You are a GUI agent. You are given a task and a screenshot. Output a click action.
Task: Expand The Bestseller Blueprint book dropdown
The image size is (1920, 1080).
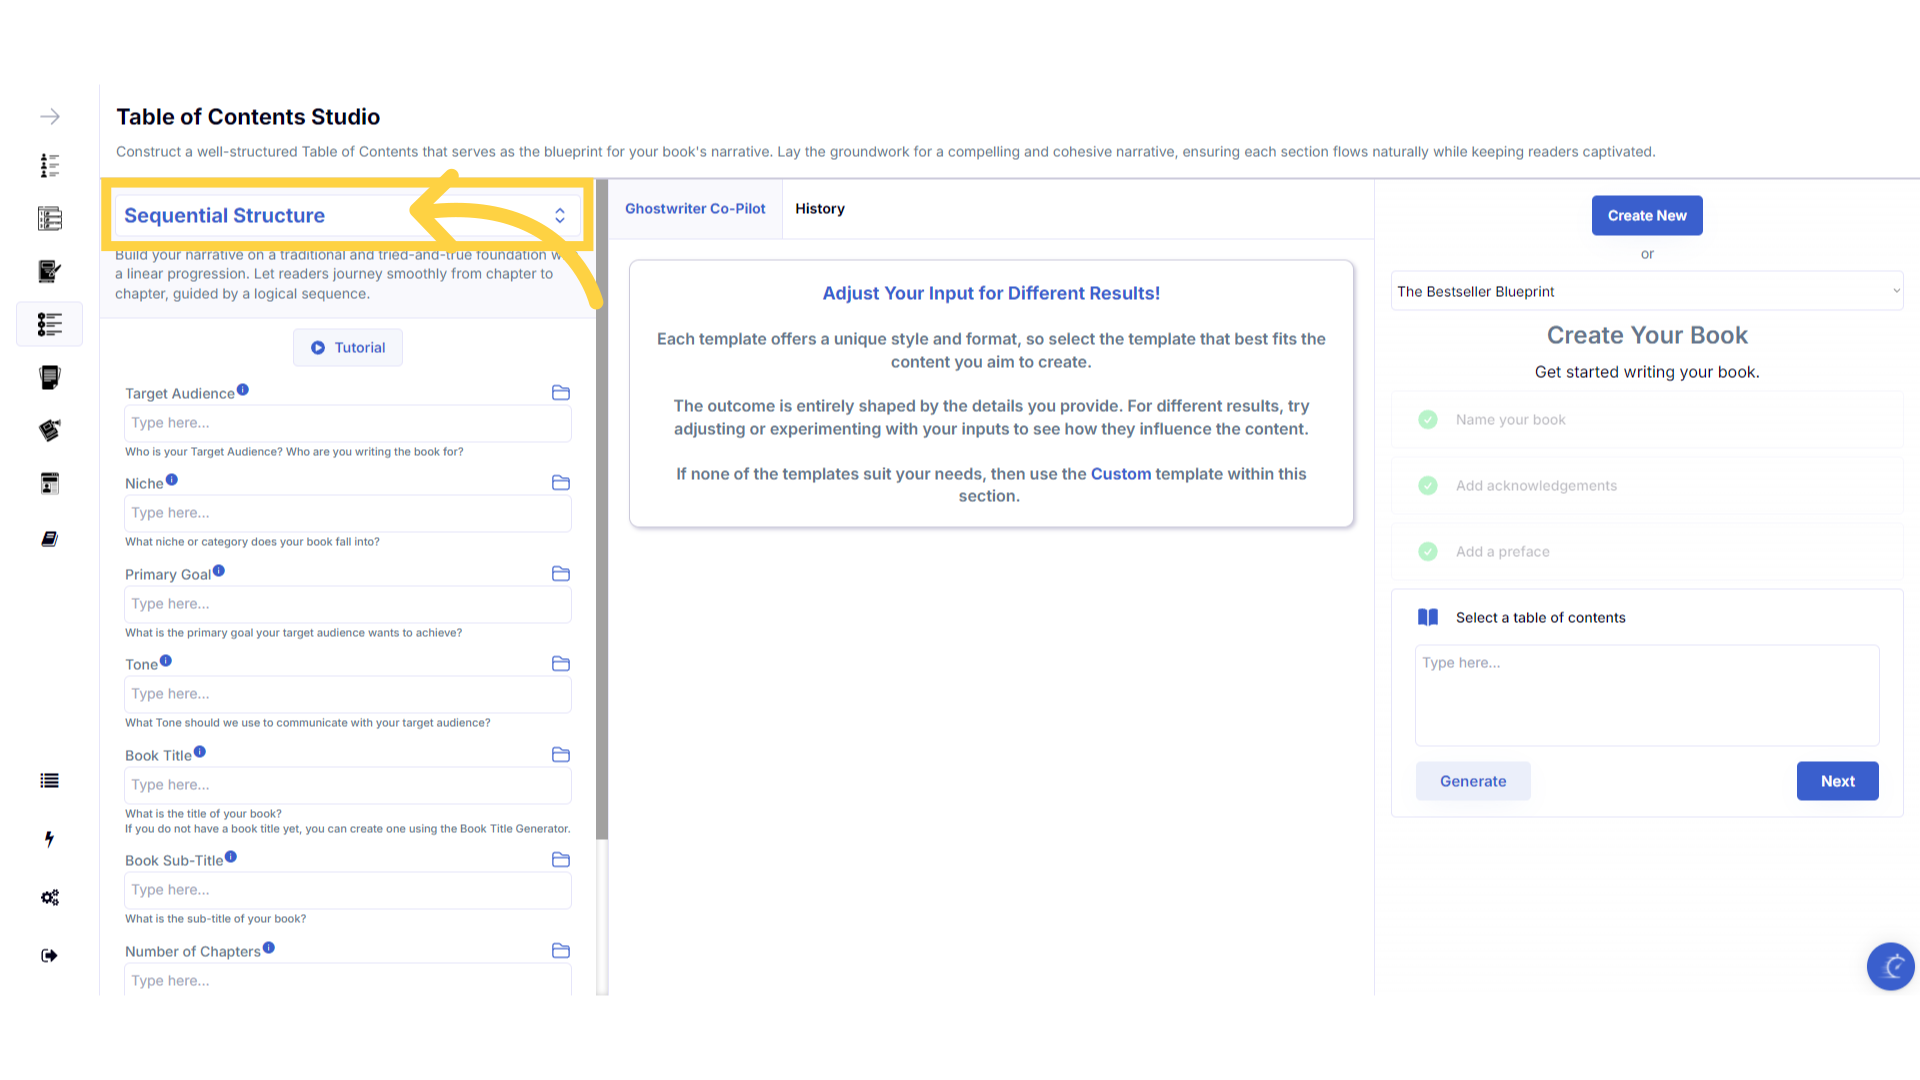tap(1646, 292)
